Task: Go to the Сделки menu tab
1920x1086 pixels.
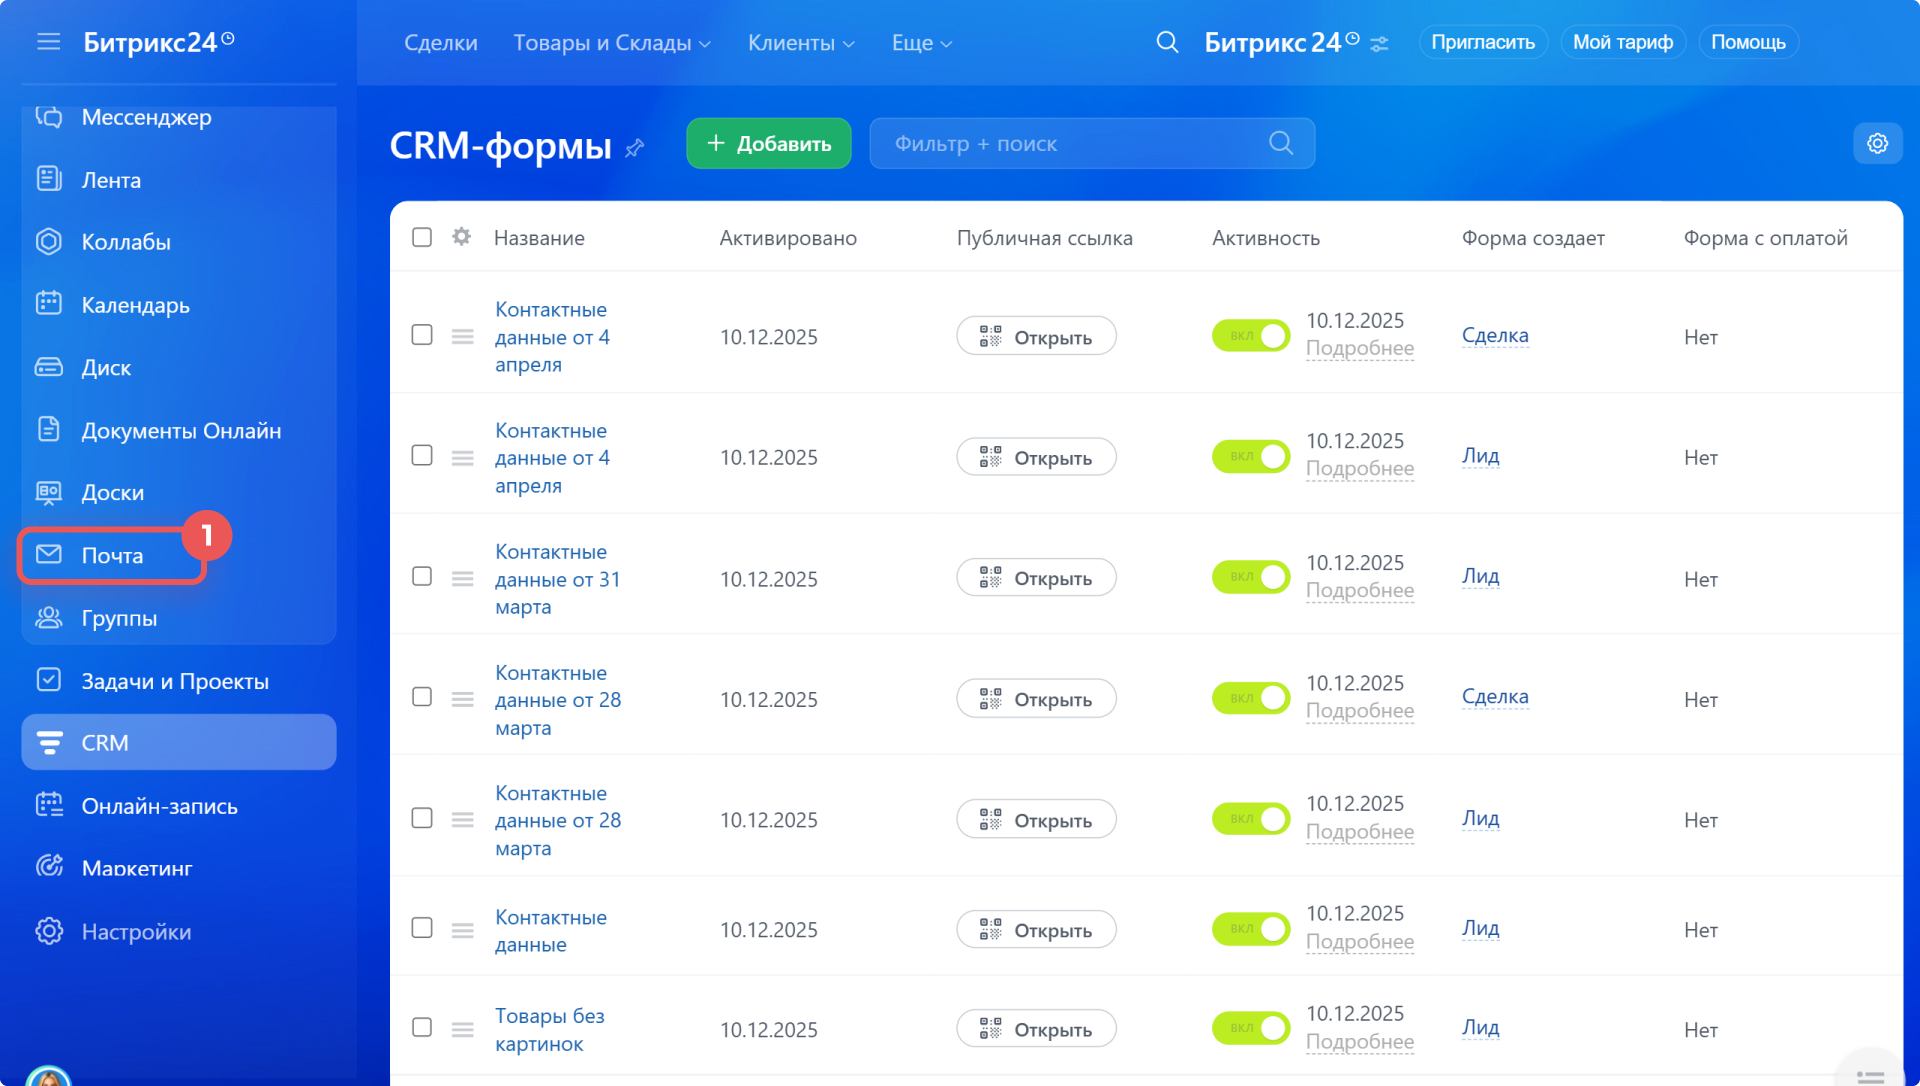Action: click(441, 43)
